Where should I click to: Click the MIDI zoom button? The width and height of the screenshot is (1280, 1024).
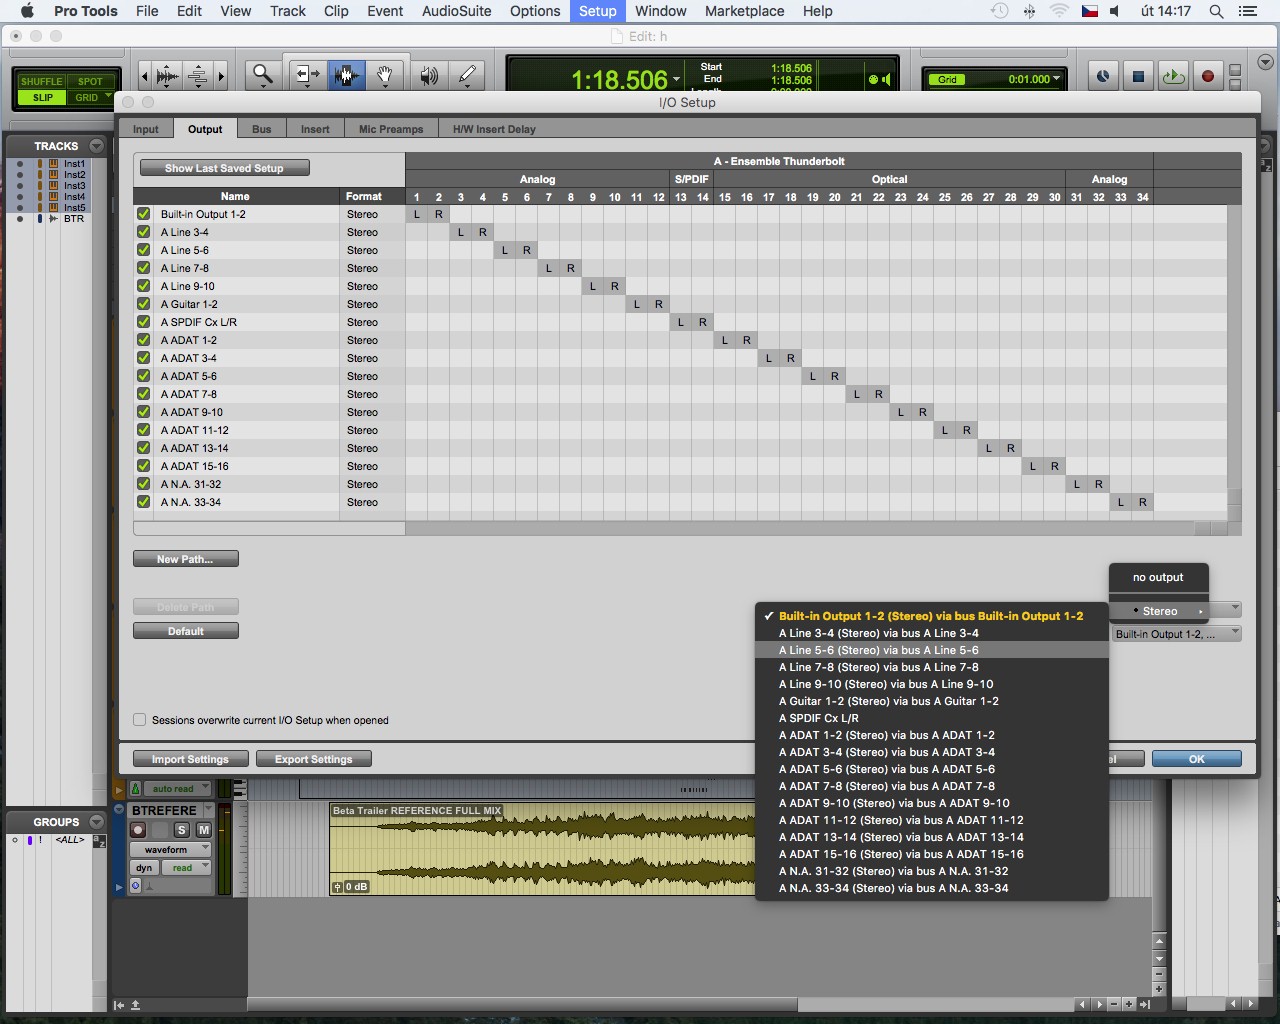198,76
